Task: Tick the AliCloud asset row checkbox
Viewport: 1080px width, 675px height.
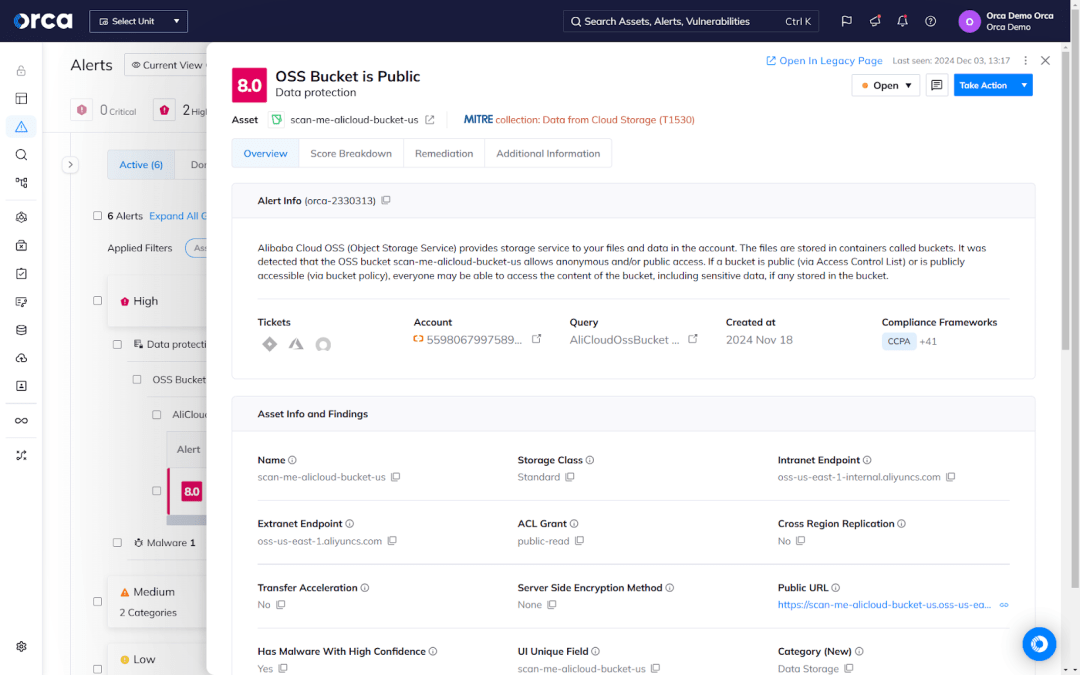Action: [156, 415]
